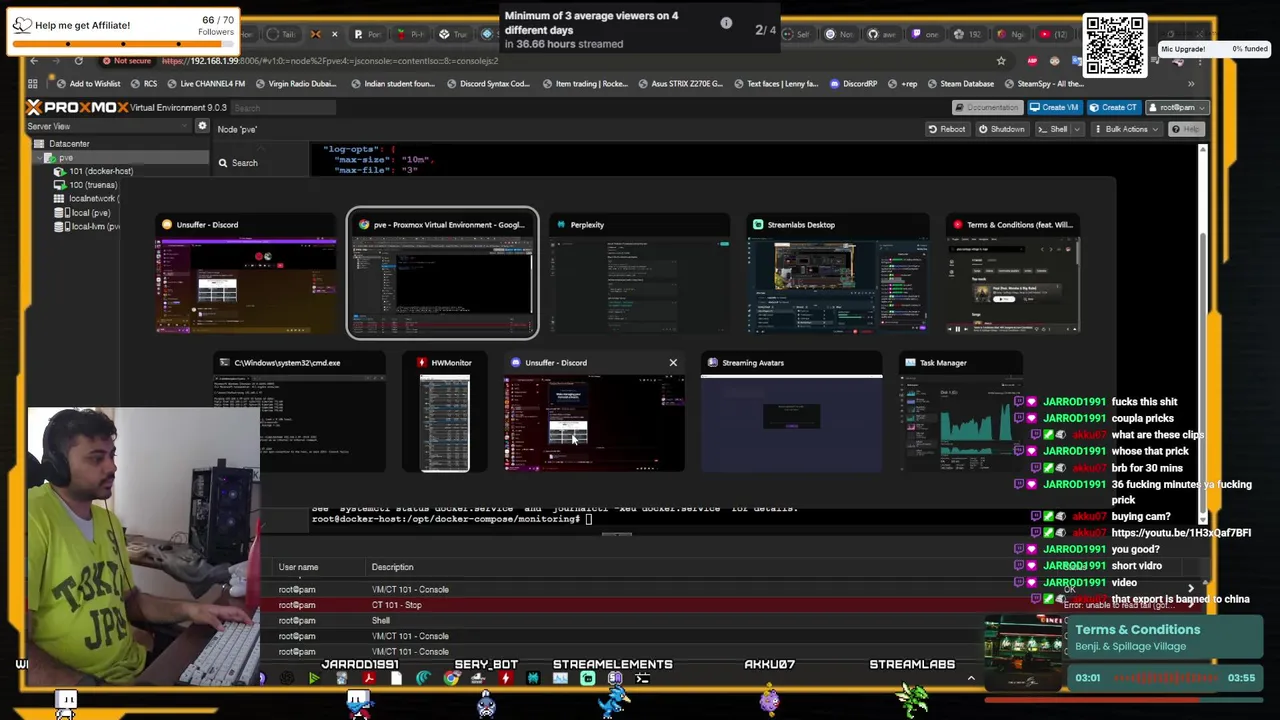The height and width of the screenshot is (720, 1280).
Task: Open Add to Wishlist bookmark
Action: (x=88, y=84)
